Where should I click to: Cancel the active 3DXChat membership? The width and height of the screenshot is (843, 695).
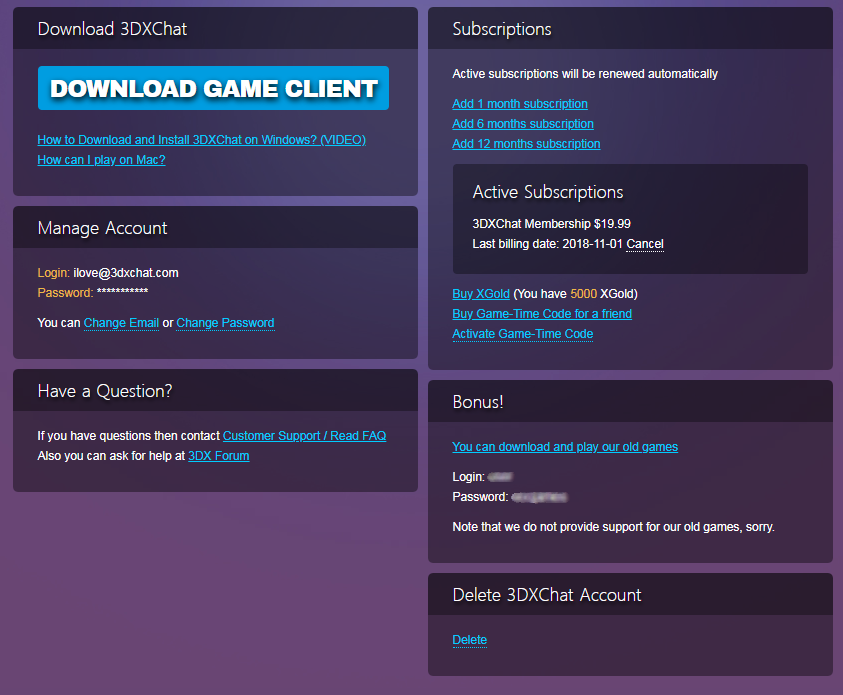pos(645,244)
